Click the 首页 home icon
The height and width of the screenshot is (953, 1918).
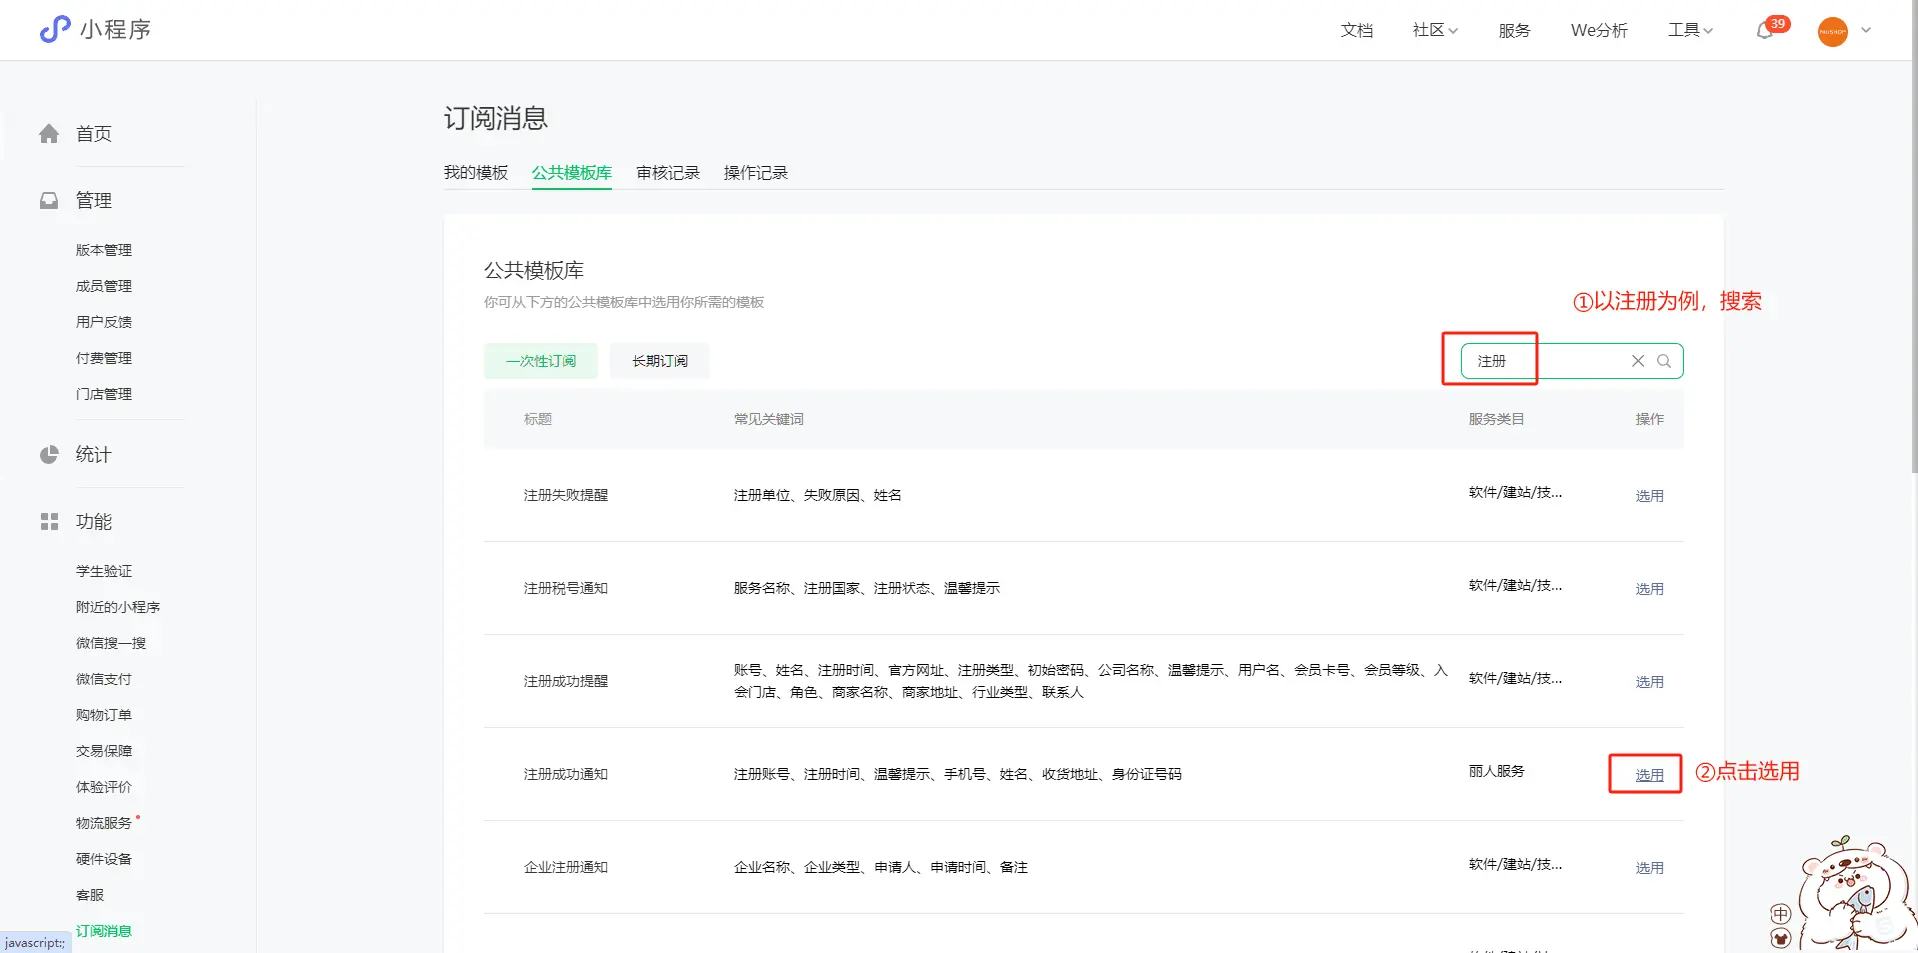click(49, 134)
